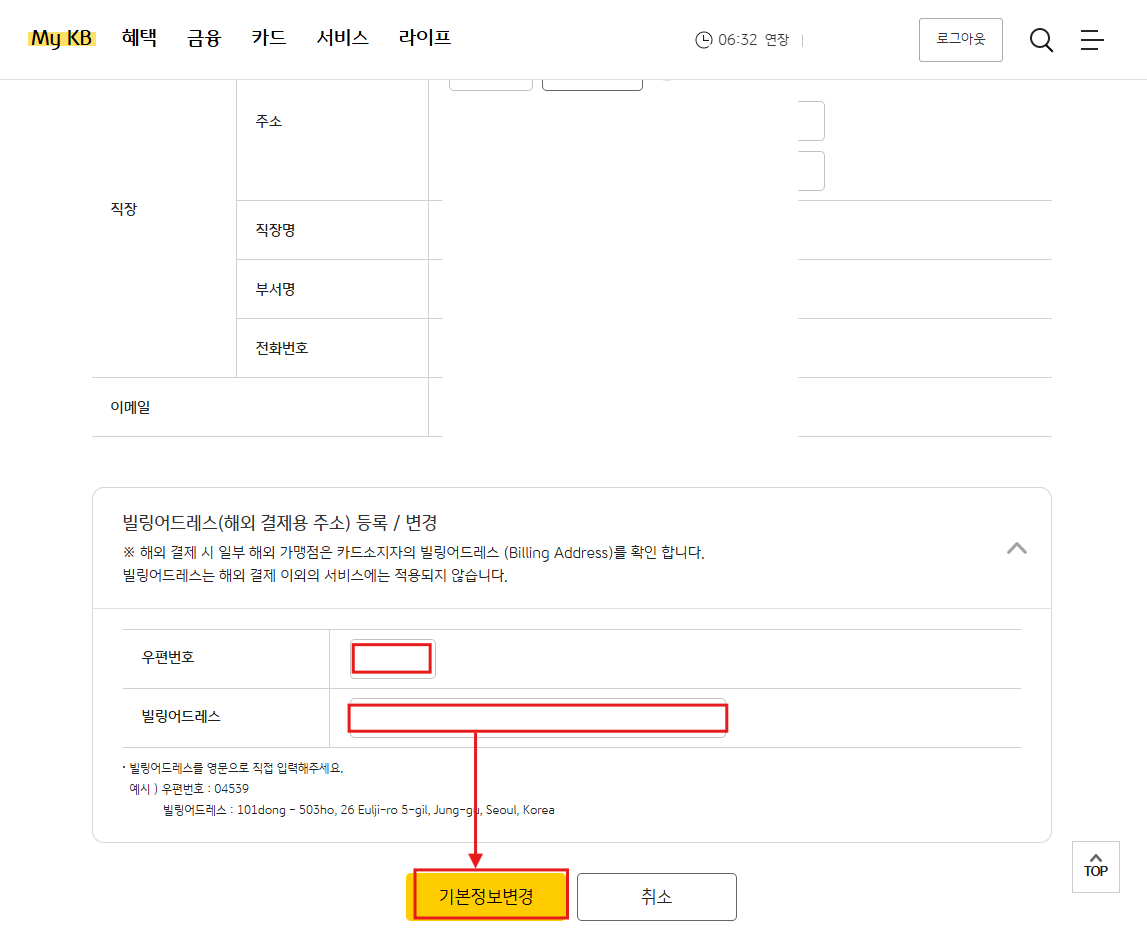Click the My KB logo
1147x929 pixels.
(x=61, y=38)
